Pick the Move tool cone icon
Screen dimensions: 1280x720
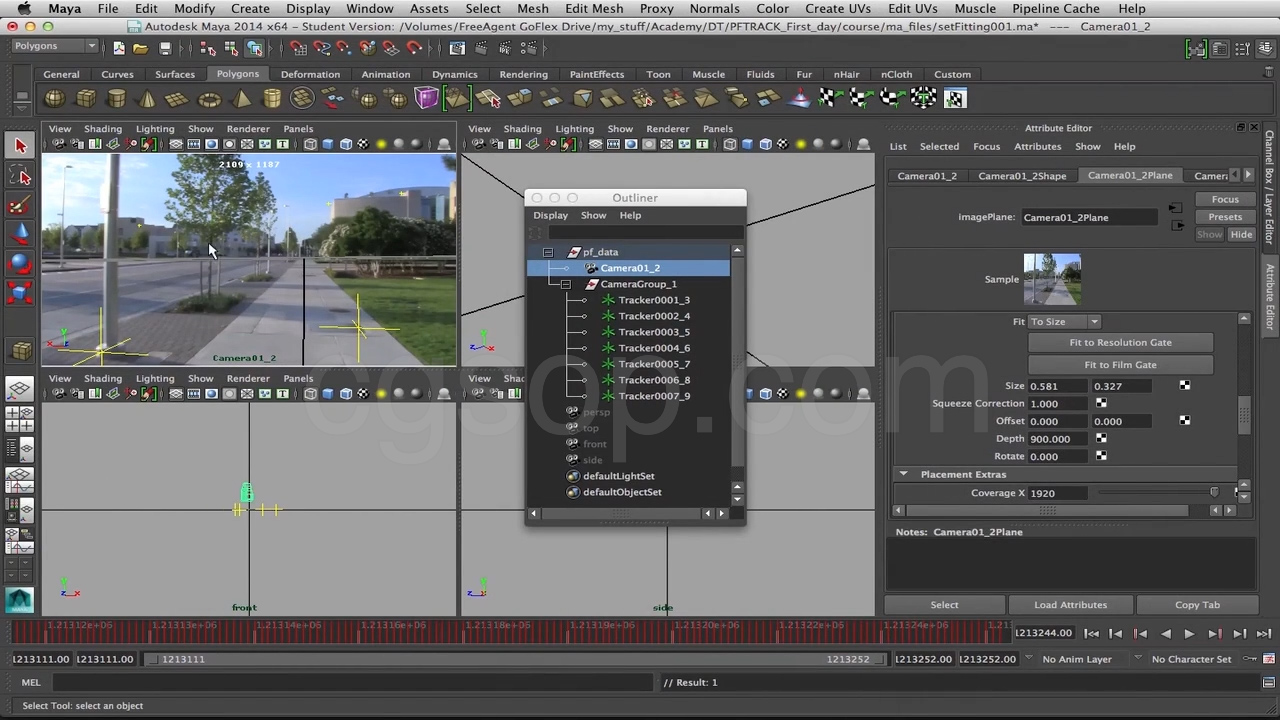coord(20,234)
